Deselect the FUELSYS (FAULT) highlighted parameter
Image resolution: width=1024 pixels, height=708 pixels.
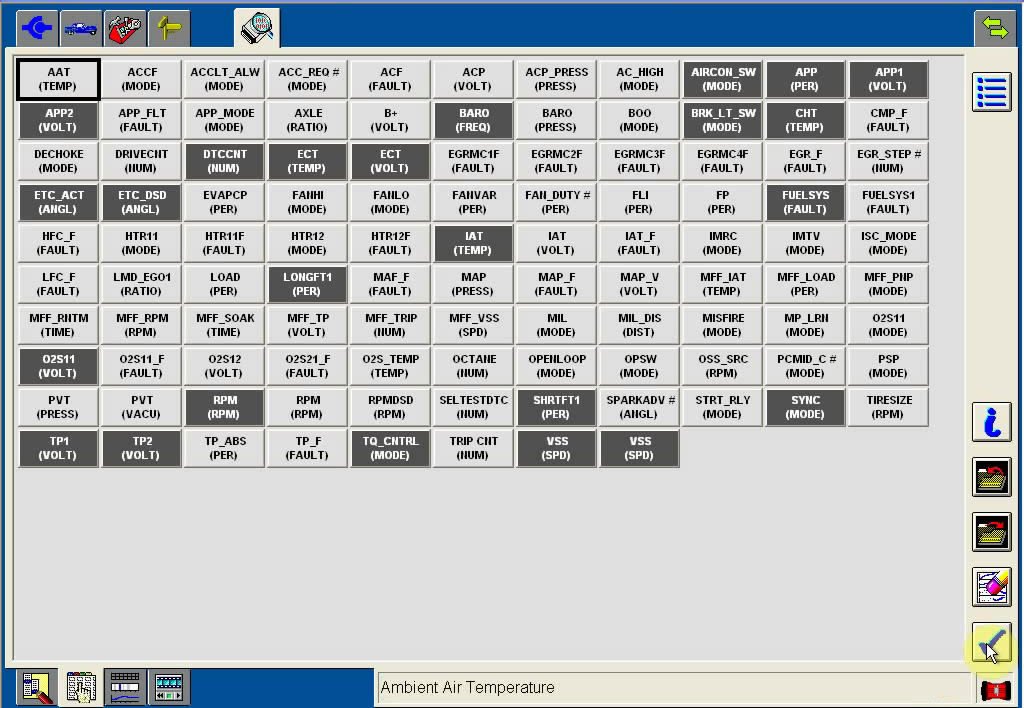[805, 203]
